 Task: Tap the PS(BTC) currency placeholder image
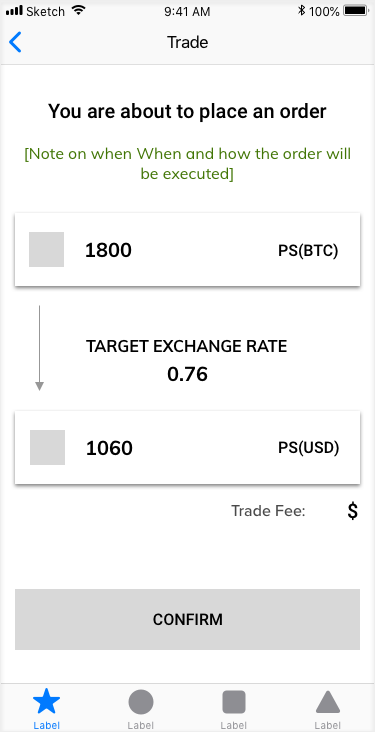(x=46, y=249)
